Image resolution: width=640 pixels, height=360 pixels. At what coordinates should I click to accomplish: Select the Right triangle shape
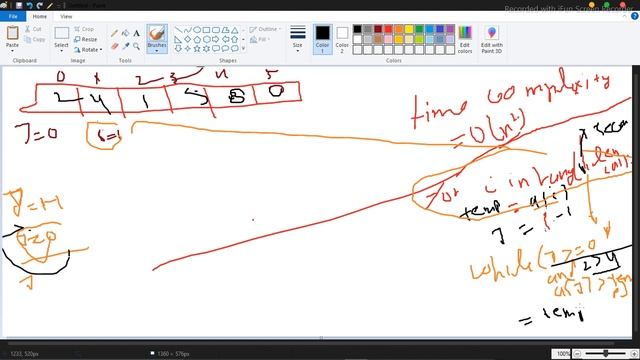(178, 39)
